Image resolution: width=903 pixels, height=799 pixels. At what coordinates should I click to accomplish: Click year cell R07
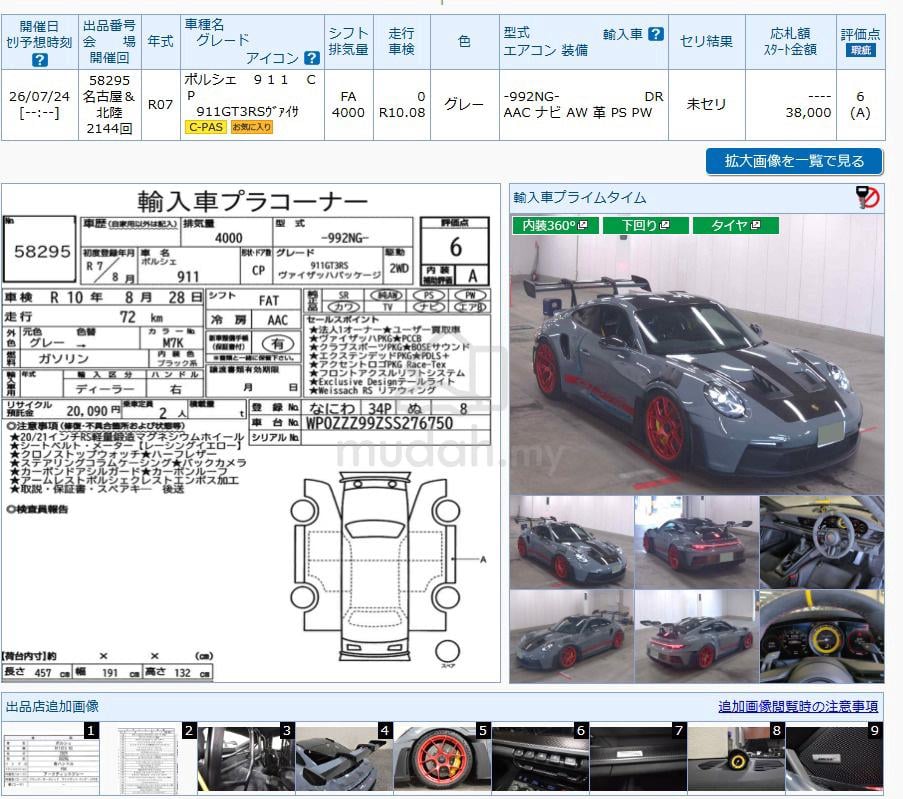[160, 104]
